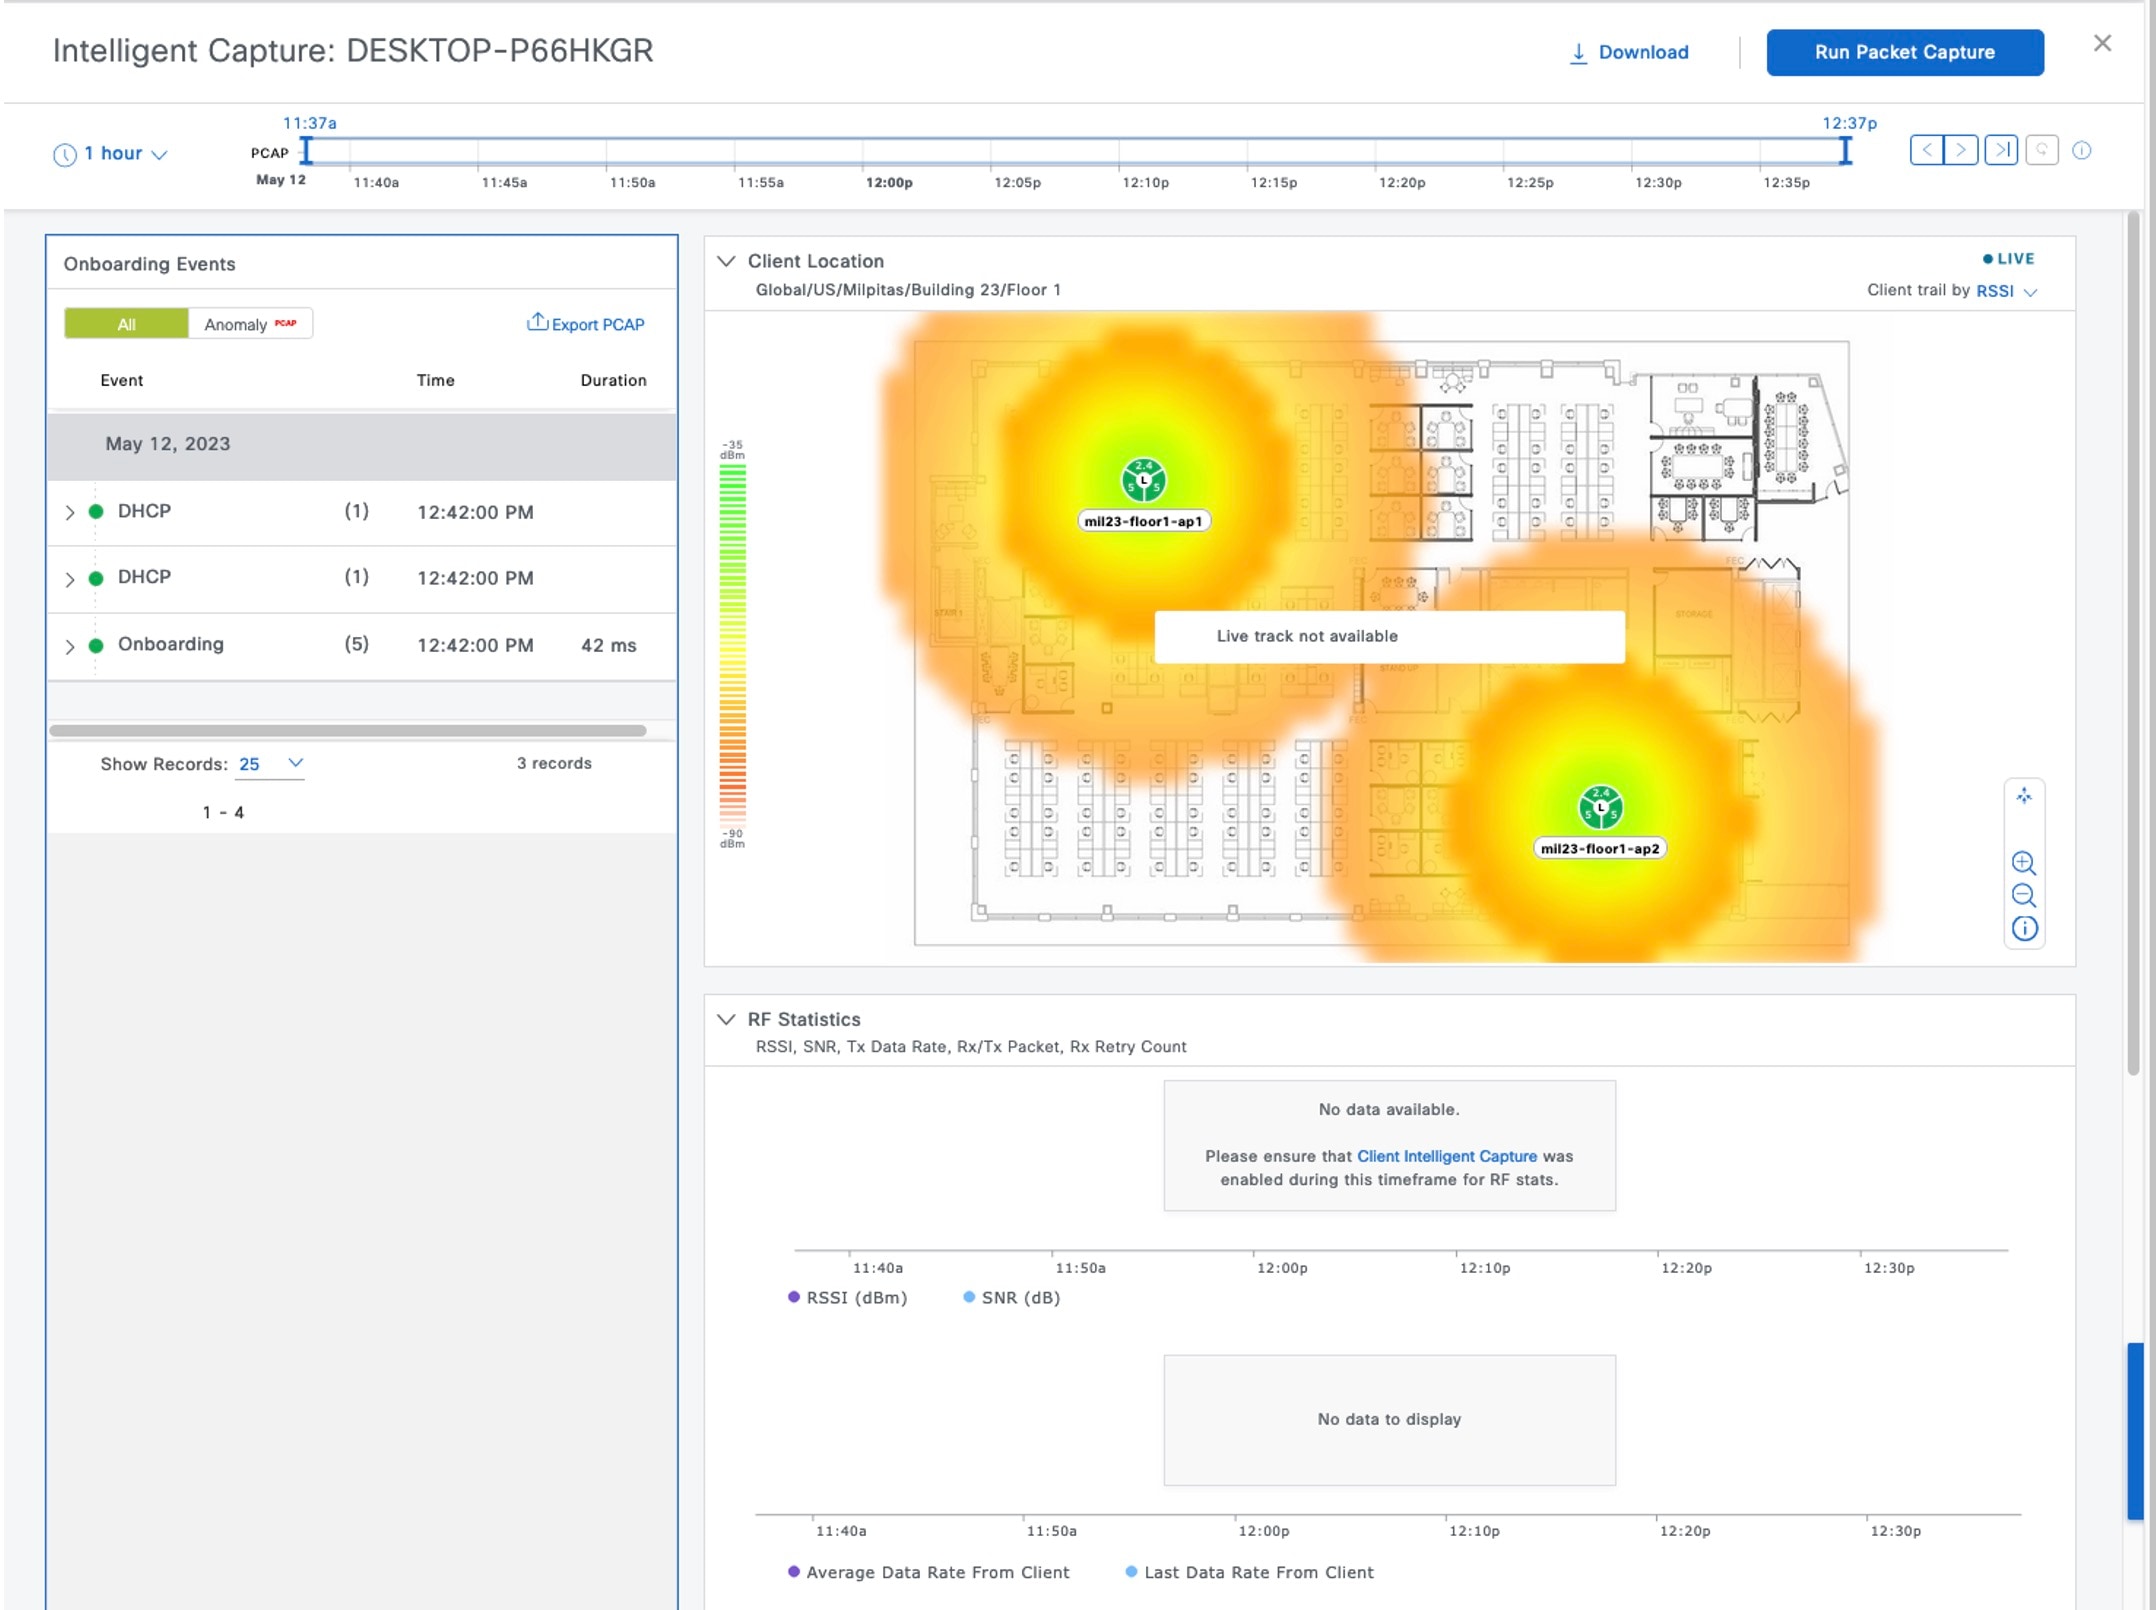Click the Run Packet Capture button
This screenshot has height=1610, width=2156.
[x=1904, y=52]
